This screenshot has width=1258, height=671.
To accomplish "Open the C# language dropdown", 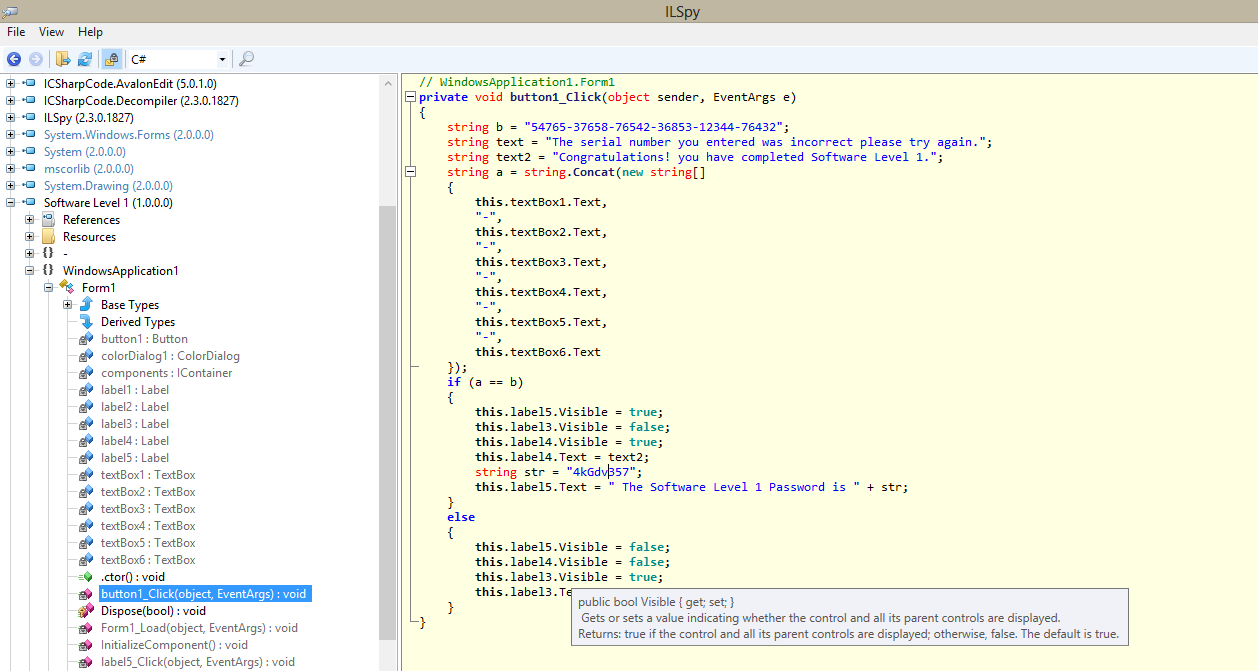I will click(222, 60).
